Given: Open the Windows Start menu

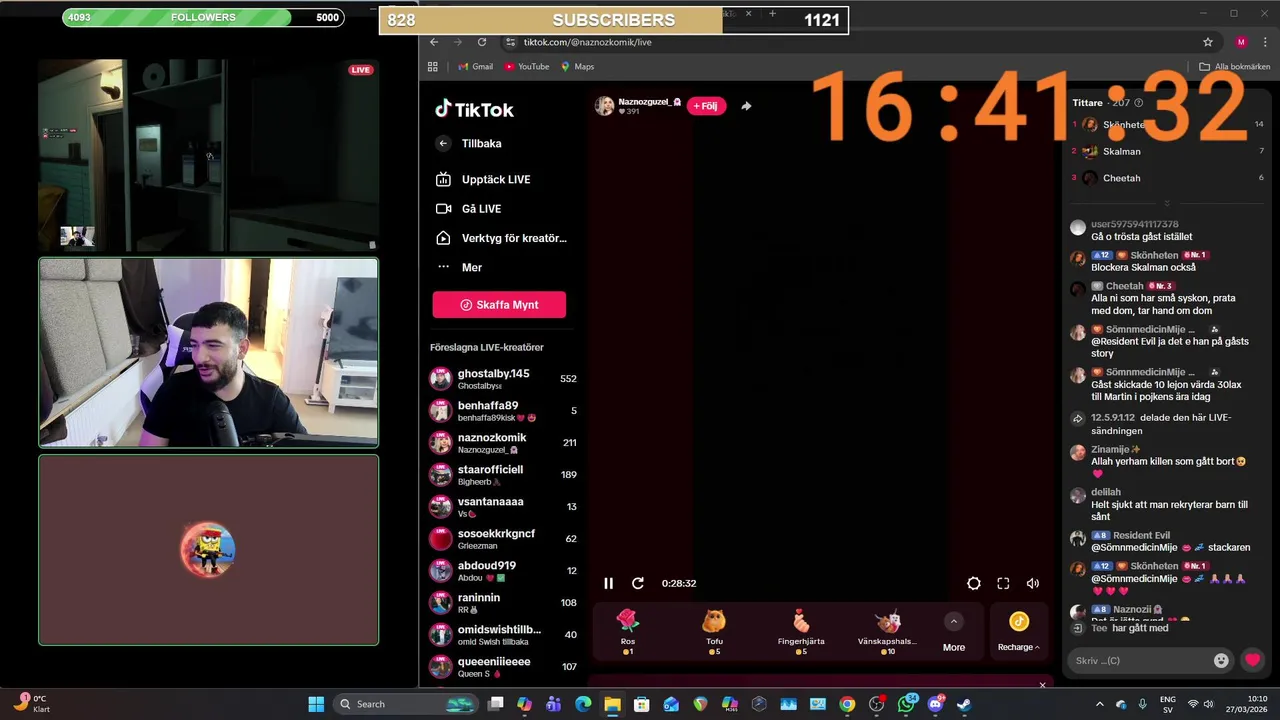Looking at the screenshot, I should [316, 704].
